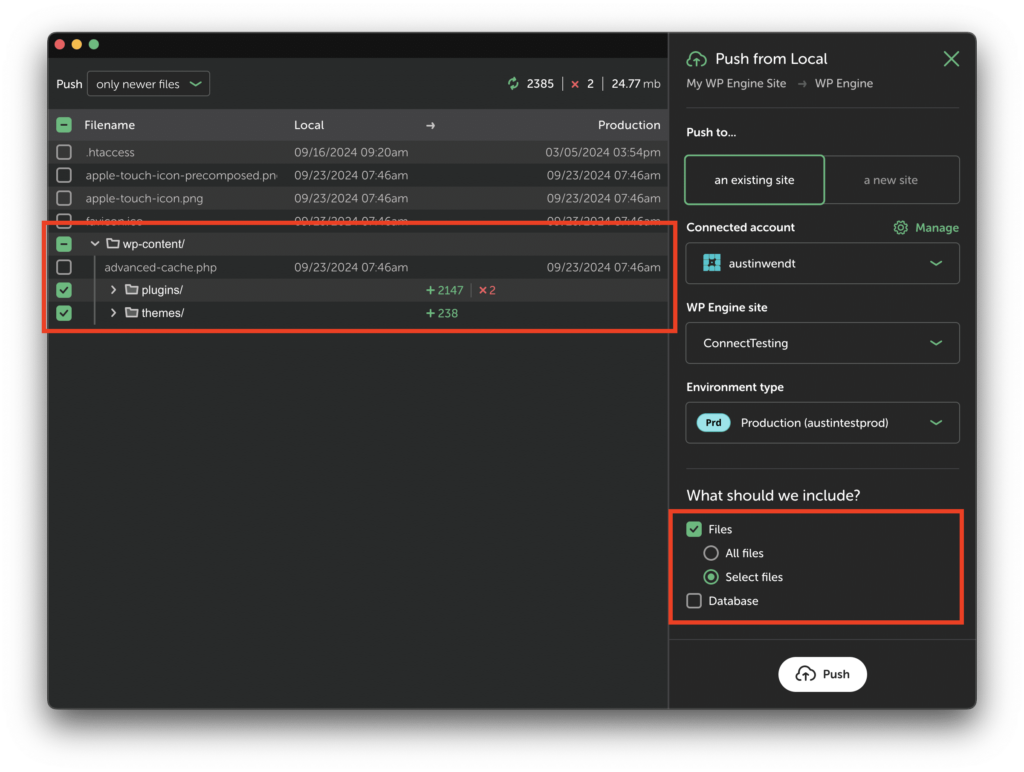This screenshot has width=1024, height=772.
Task: Expand the plugins folder chevron
Action: (x=113, y=290)
